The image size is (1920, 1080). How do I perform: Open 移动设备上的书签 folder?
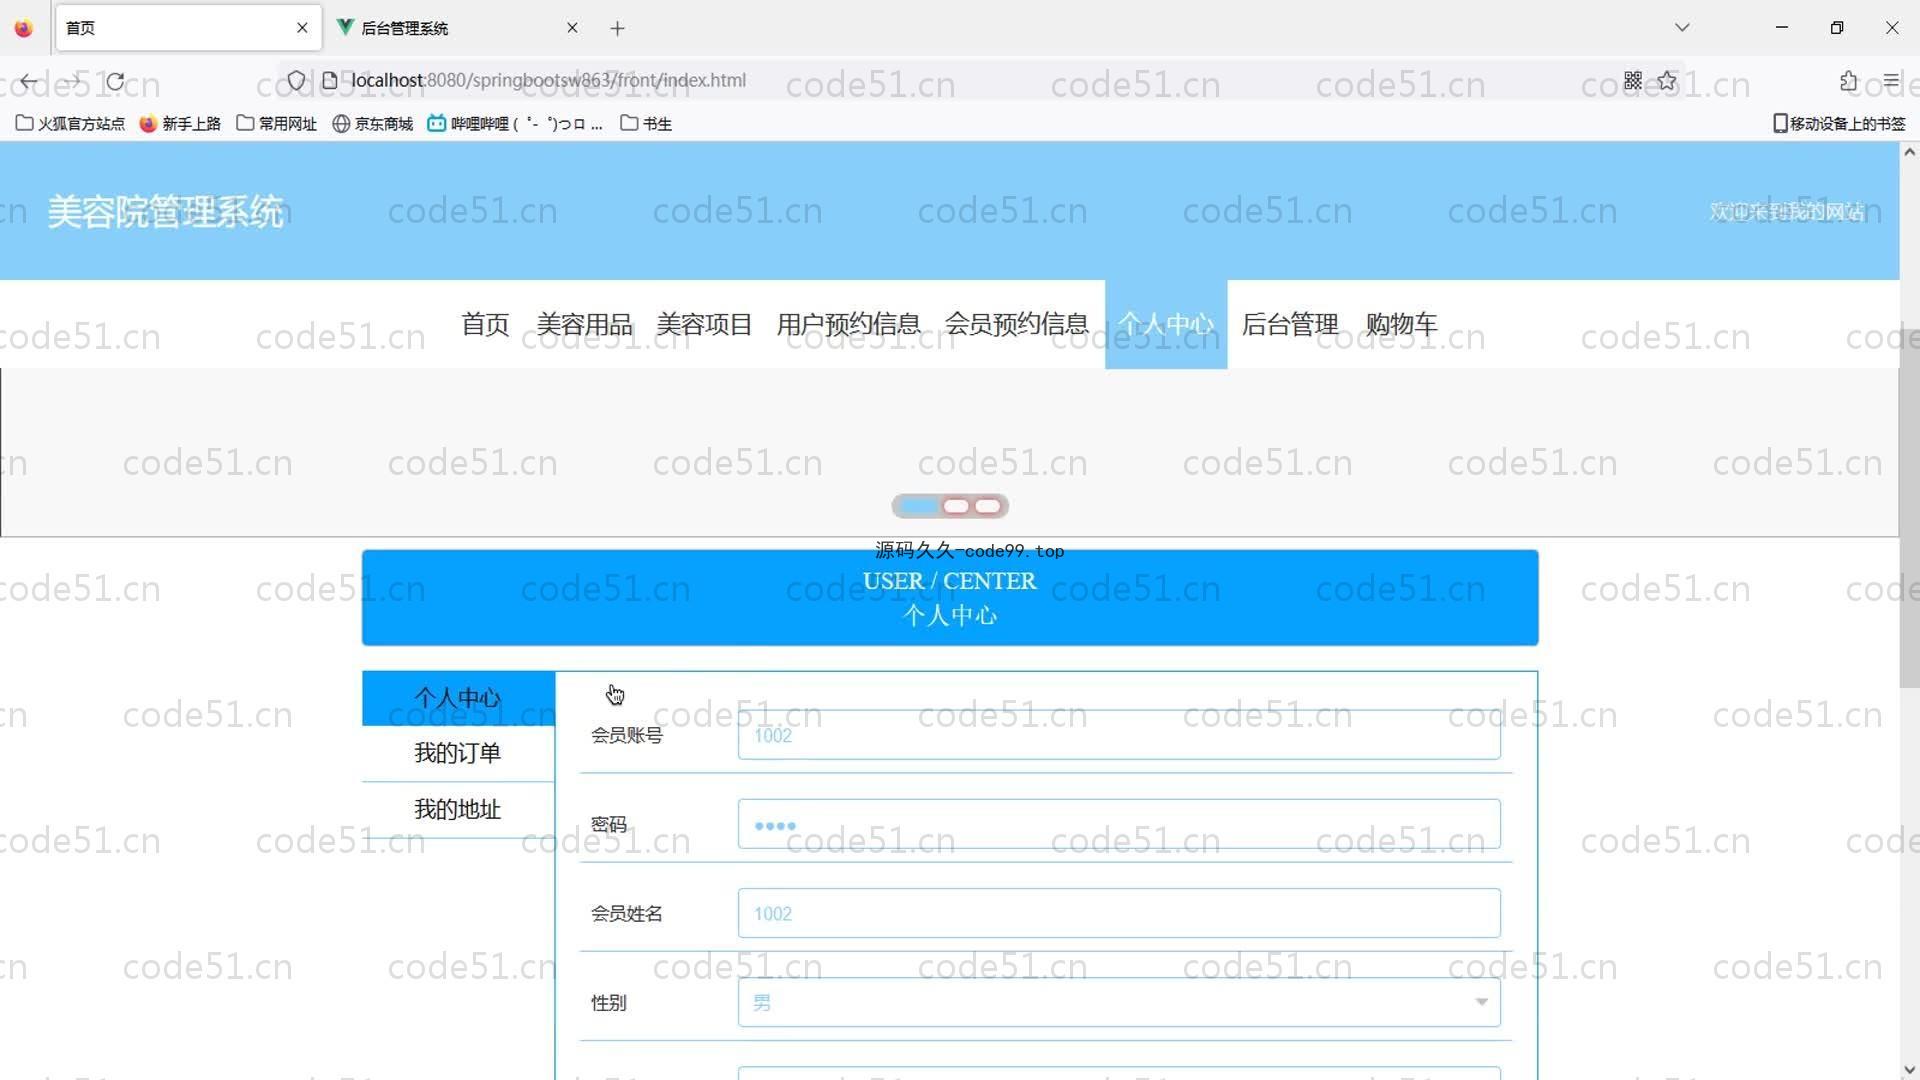point(1839,123)
